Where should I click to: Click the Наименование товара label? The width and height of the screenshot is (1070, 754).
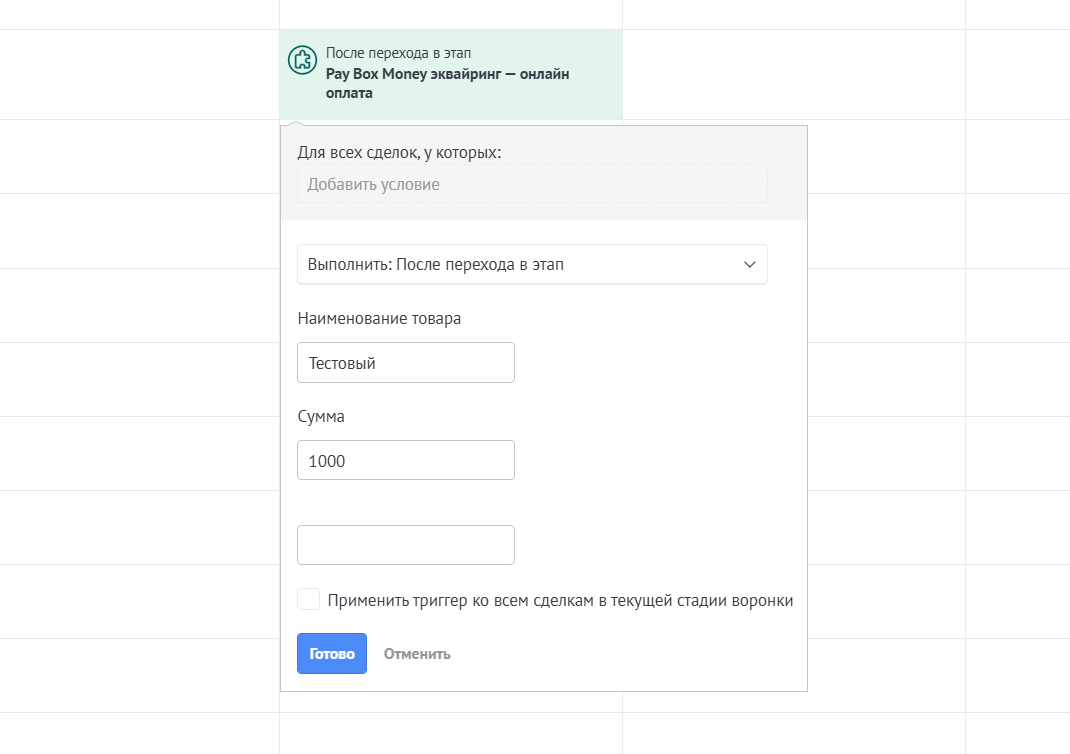click(x=379, y=319)
